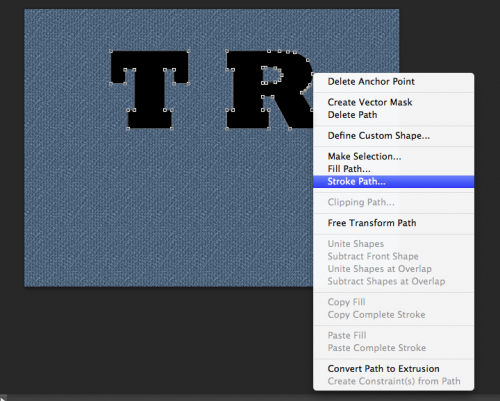Click Create Constraint(s) from Path entry
The width and height of the screenshot is (500, 401).
click(393, 381)
